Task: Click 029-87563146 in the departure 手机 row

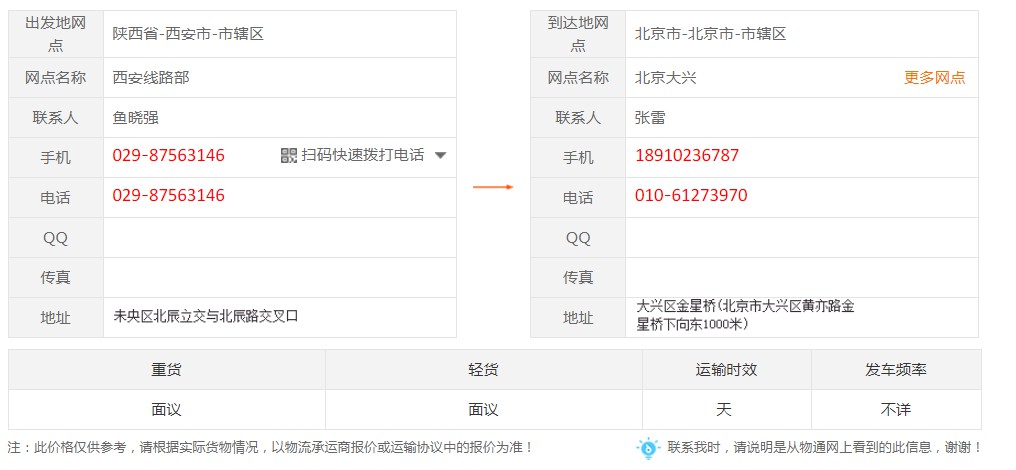Action: [168, 156]
